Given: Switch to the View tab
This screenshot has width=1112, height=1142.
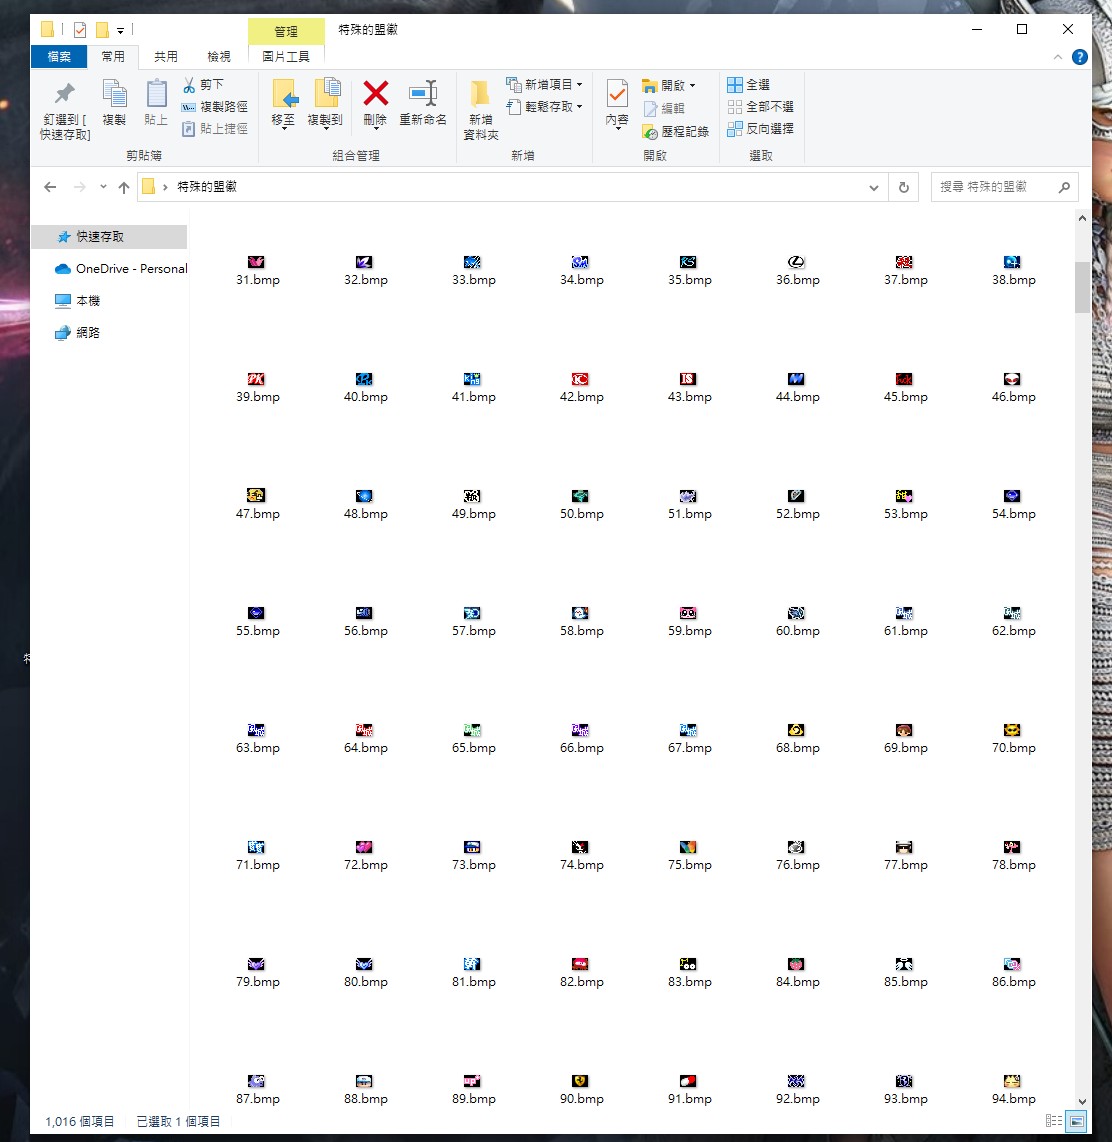Looking at the screenshot, I should click(x=218, y=57).
